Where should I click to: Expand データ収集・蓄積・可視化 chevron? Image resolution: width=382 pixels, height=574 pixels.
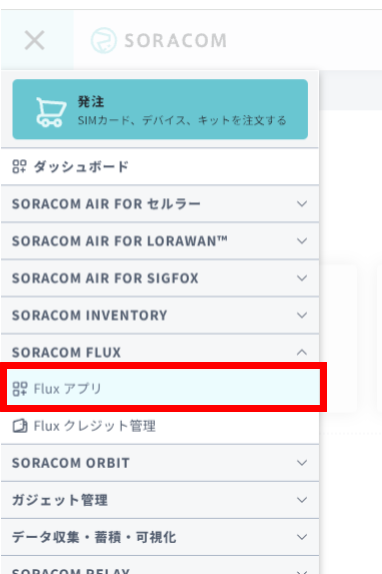click(302, 537)
